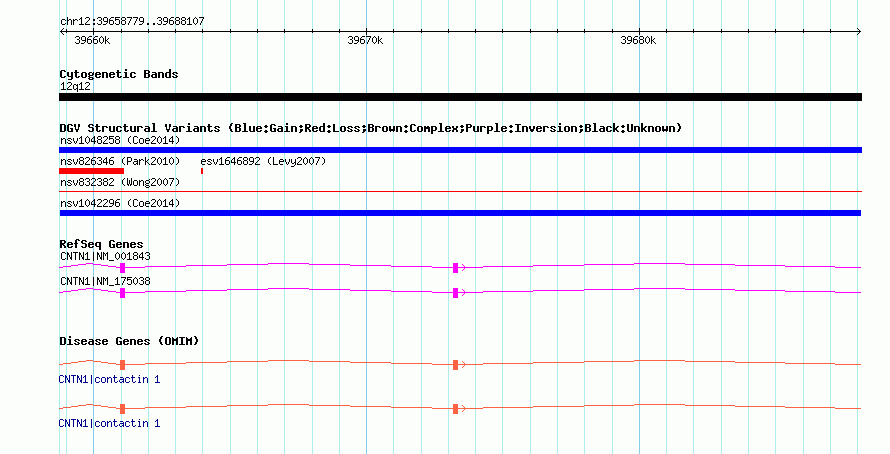890x454 pixels.
Task: Open variant nsv1042296 (Coe2014) label
Action: 120,203
